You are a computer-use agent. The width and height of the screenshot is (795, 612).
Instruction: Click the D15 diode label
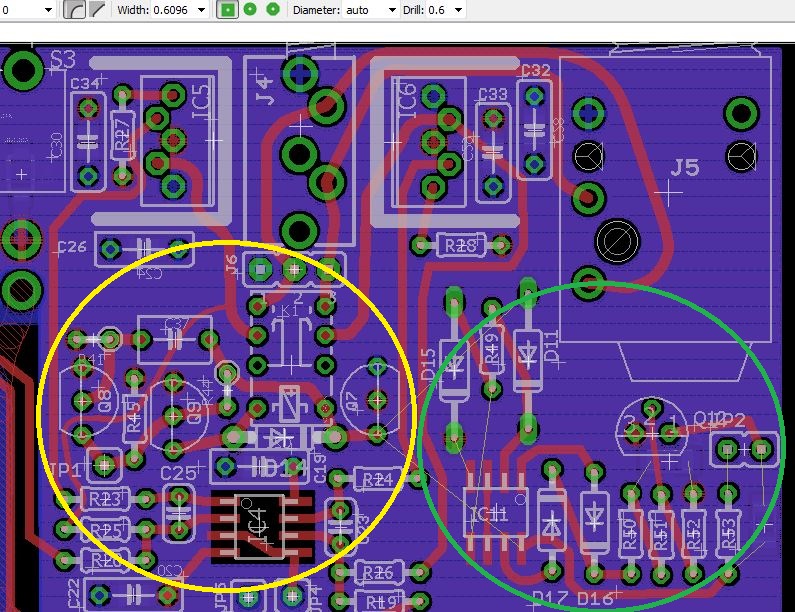[x=429, y=365]
